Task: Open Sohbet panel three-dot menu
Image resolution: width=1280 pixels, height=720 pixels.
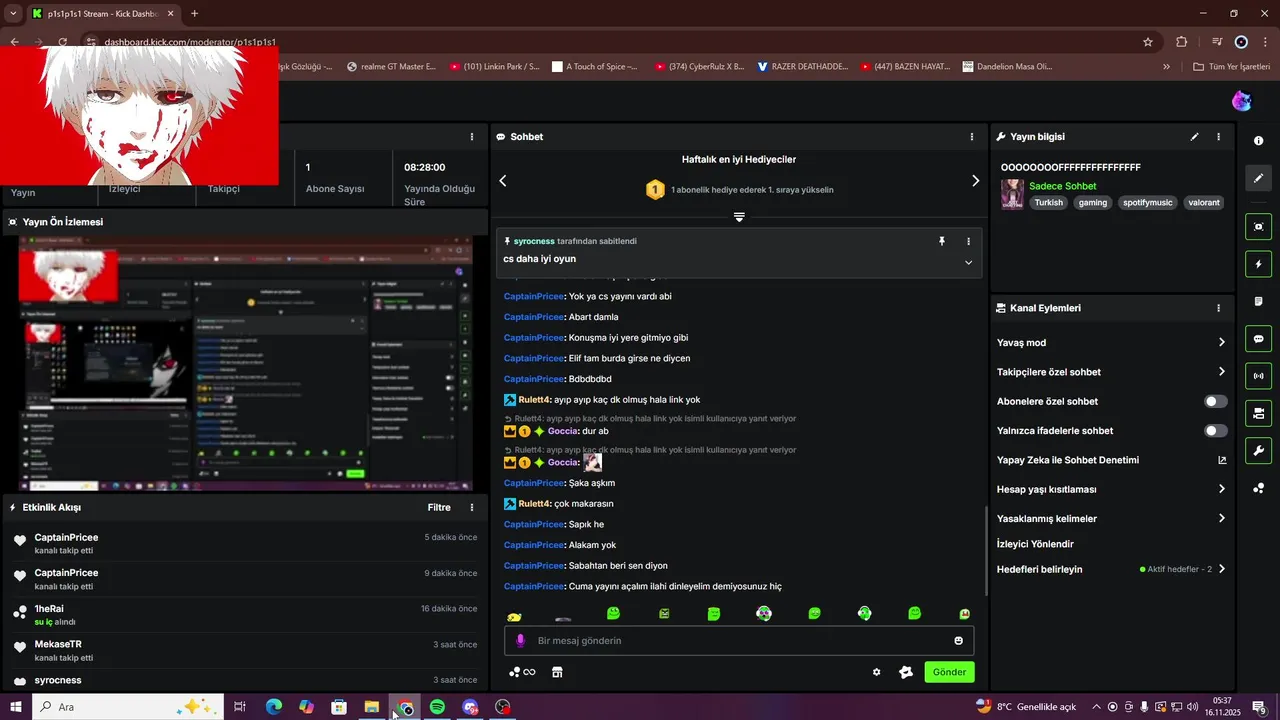Action: 971,137
